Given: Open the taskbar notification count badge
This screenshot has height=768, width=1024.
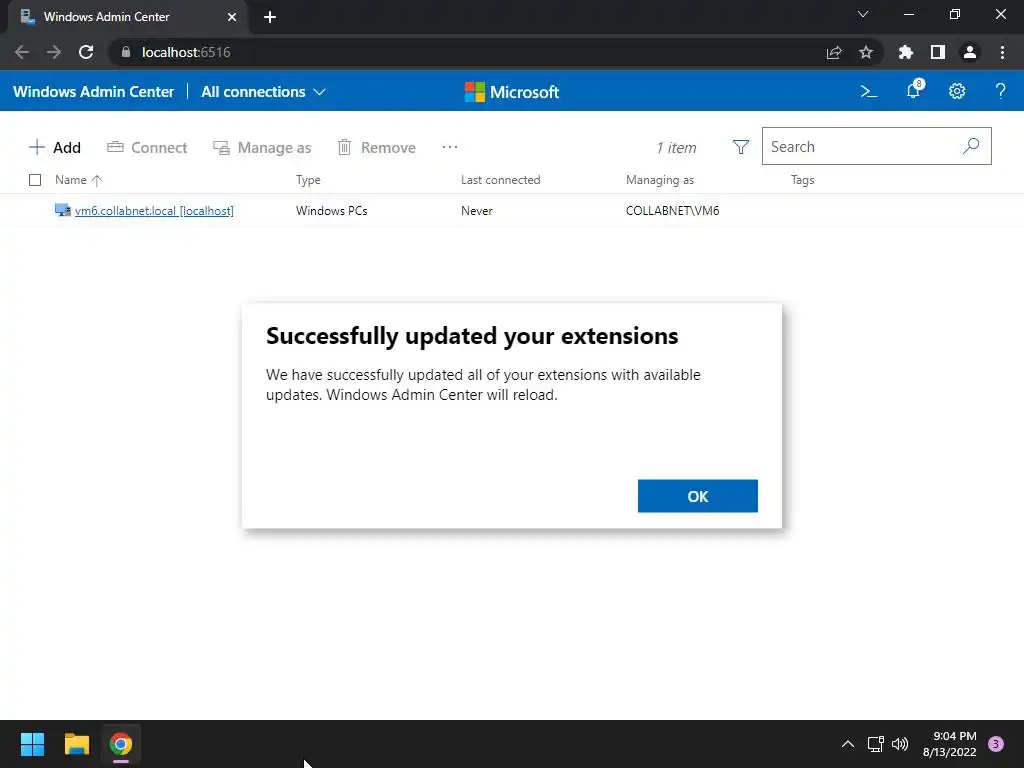Looking at the screenshot, I should click(996, 744).
